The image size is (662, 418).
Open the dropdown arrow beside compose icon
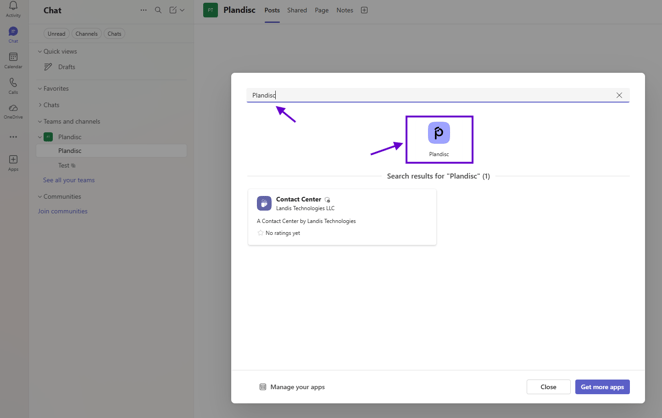coord(182,10)
